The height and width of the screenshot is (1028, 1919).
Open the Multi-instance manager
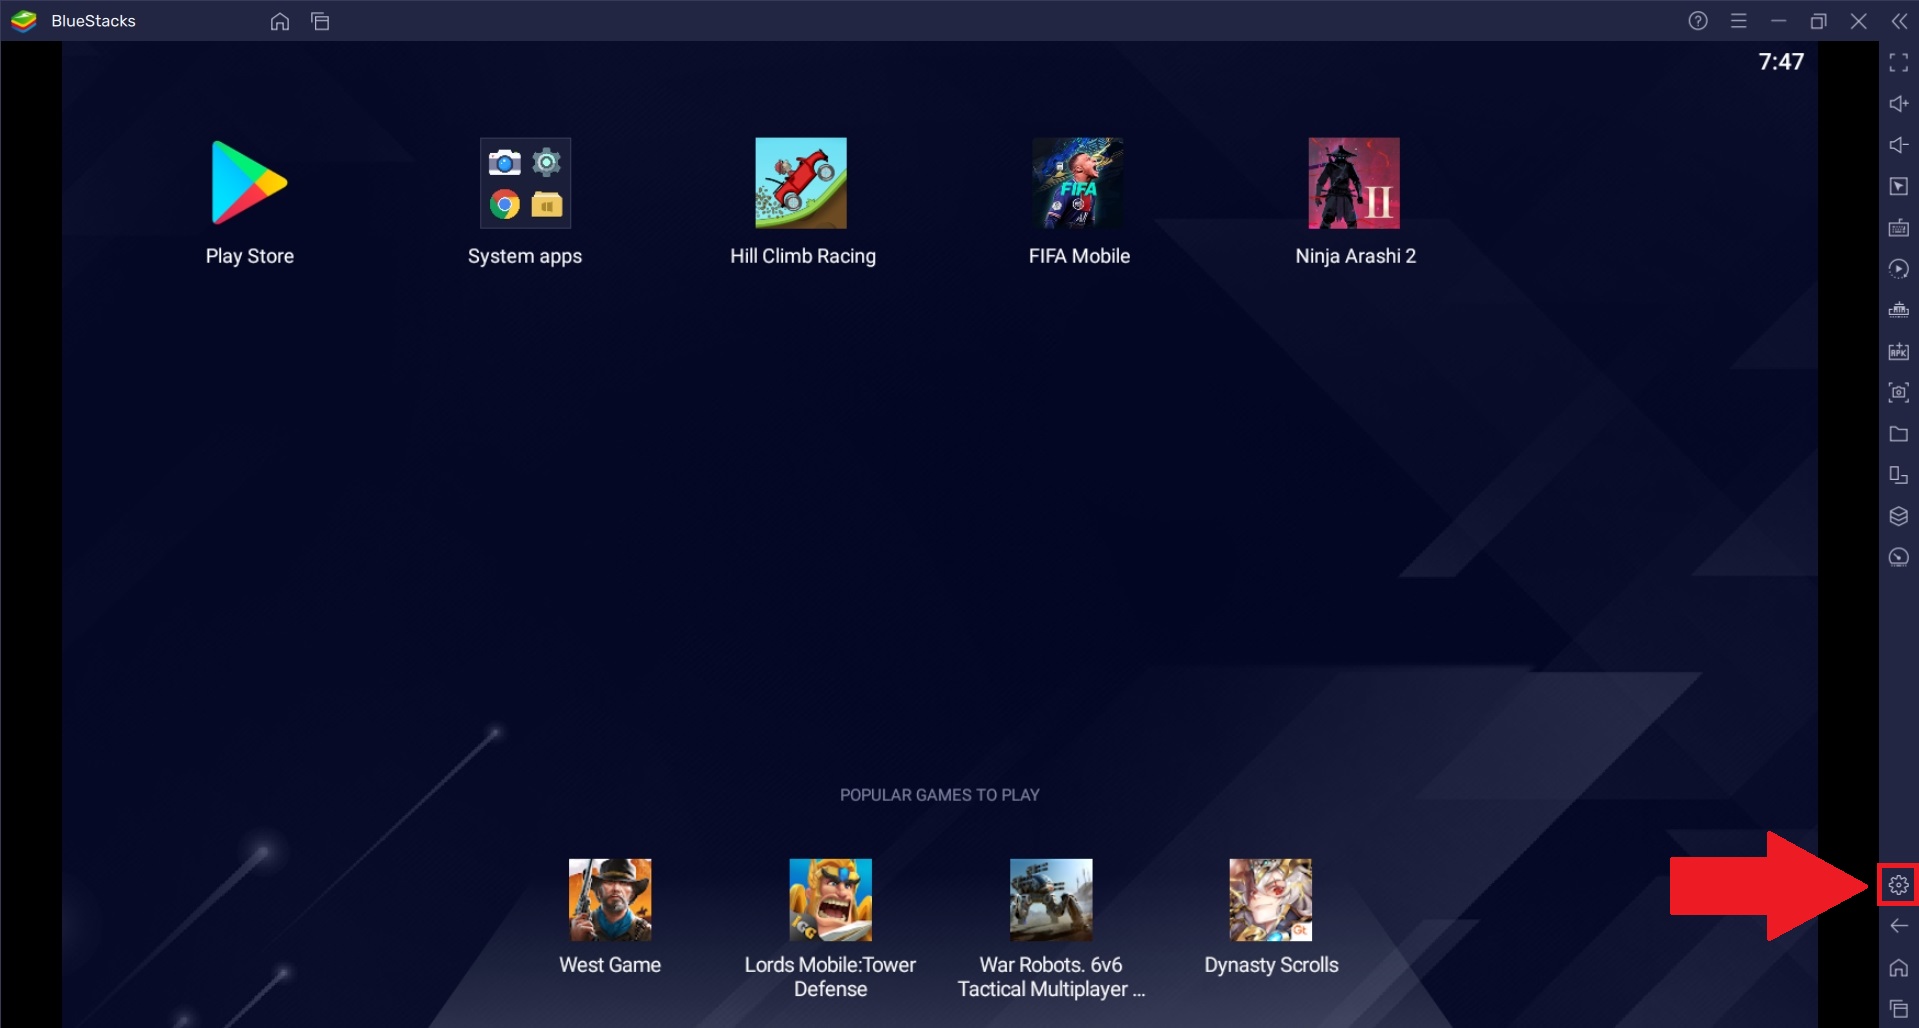tap(1897, 475)
